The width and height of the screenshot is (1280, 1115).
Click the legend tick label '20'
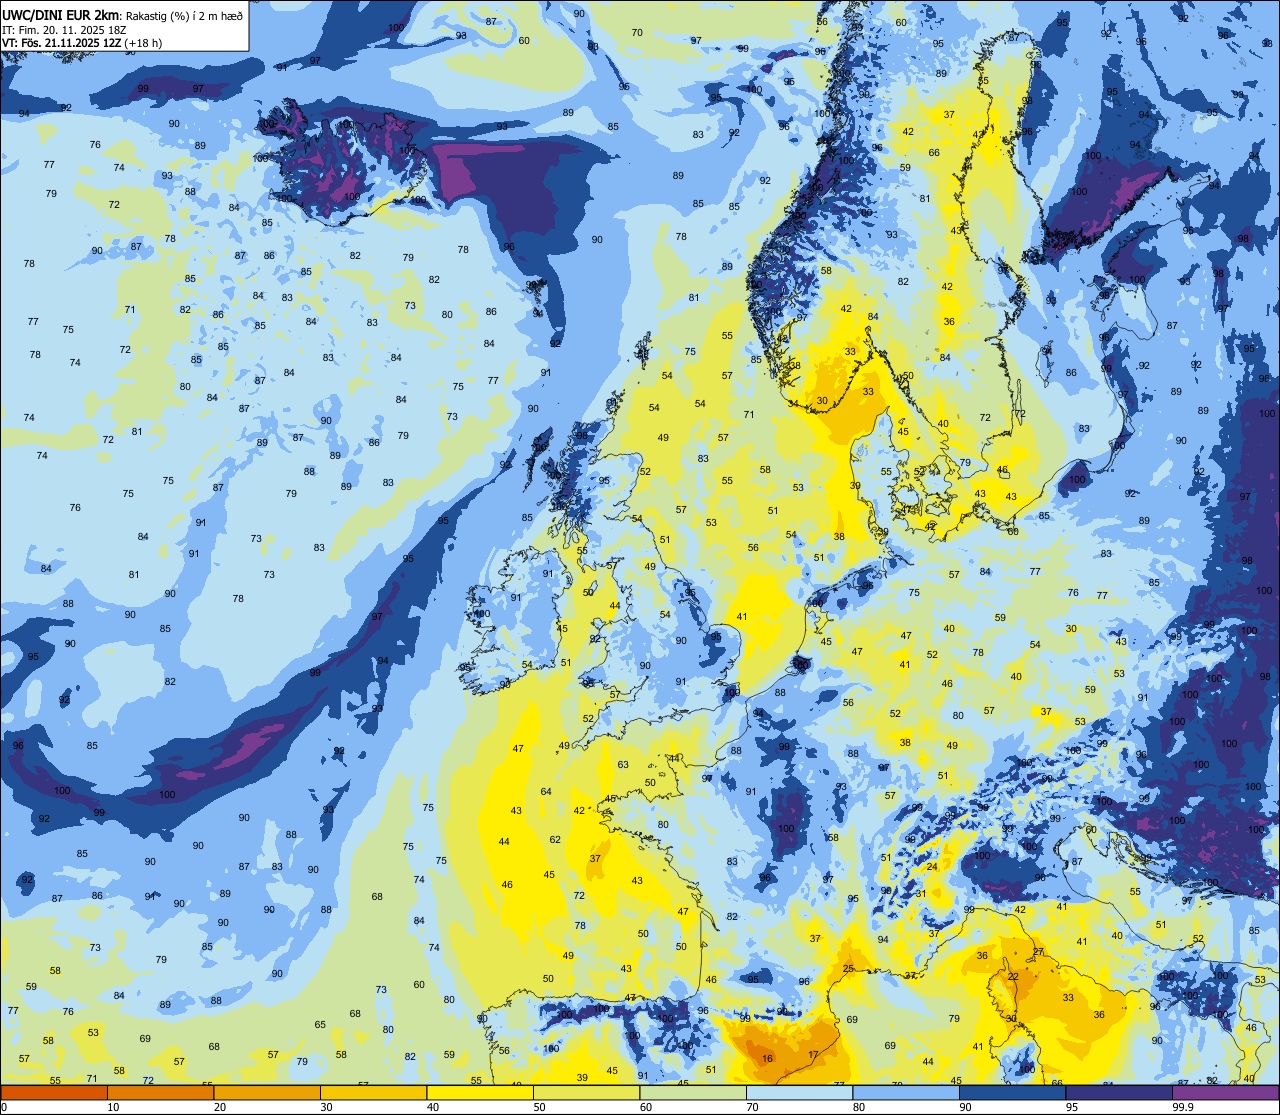tap(220, 1107)
